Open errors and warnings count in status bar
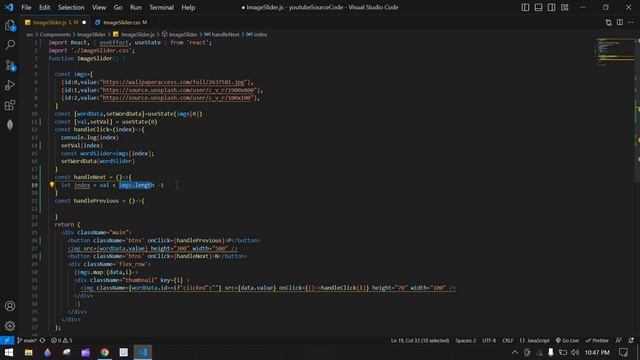The height and width of the screenshot is (360, 640). [62, 340]
